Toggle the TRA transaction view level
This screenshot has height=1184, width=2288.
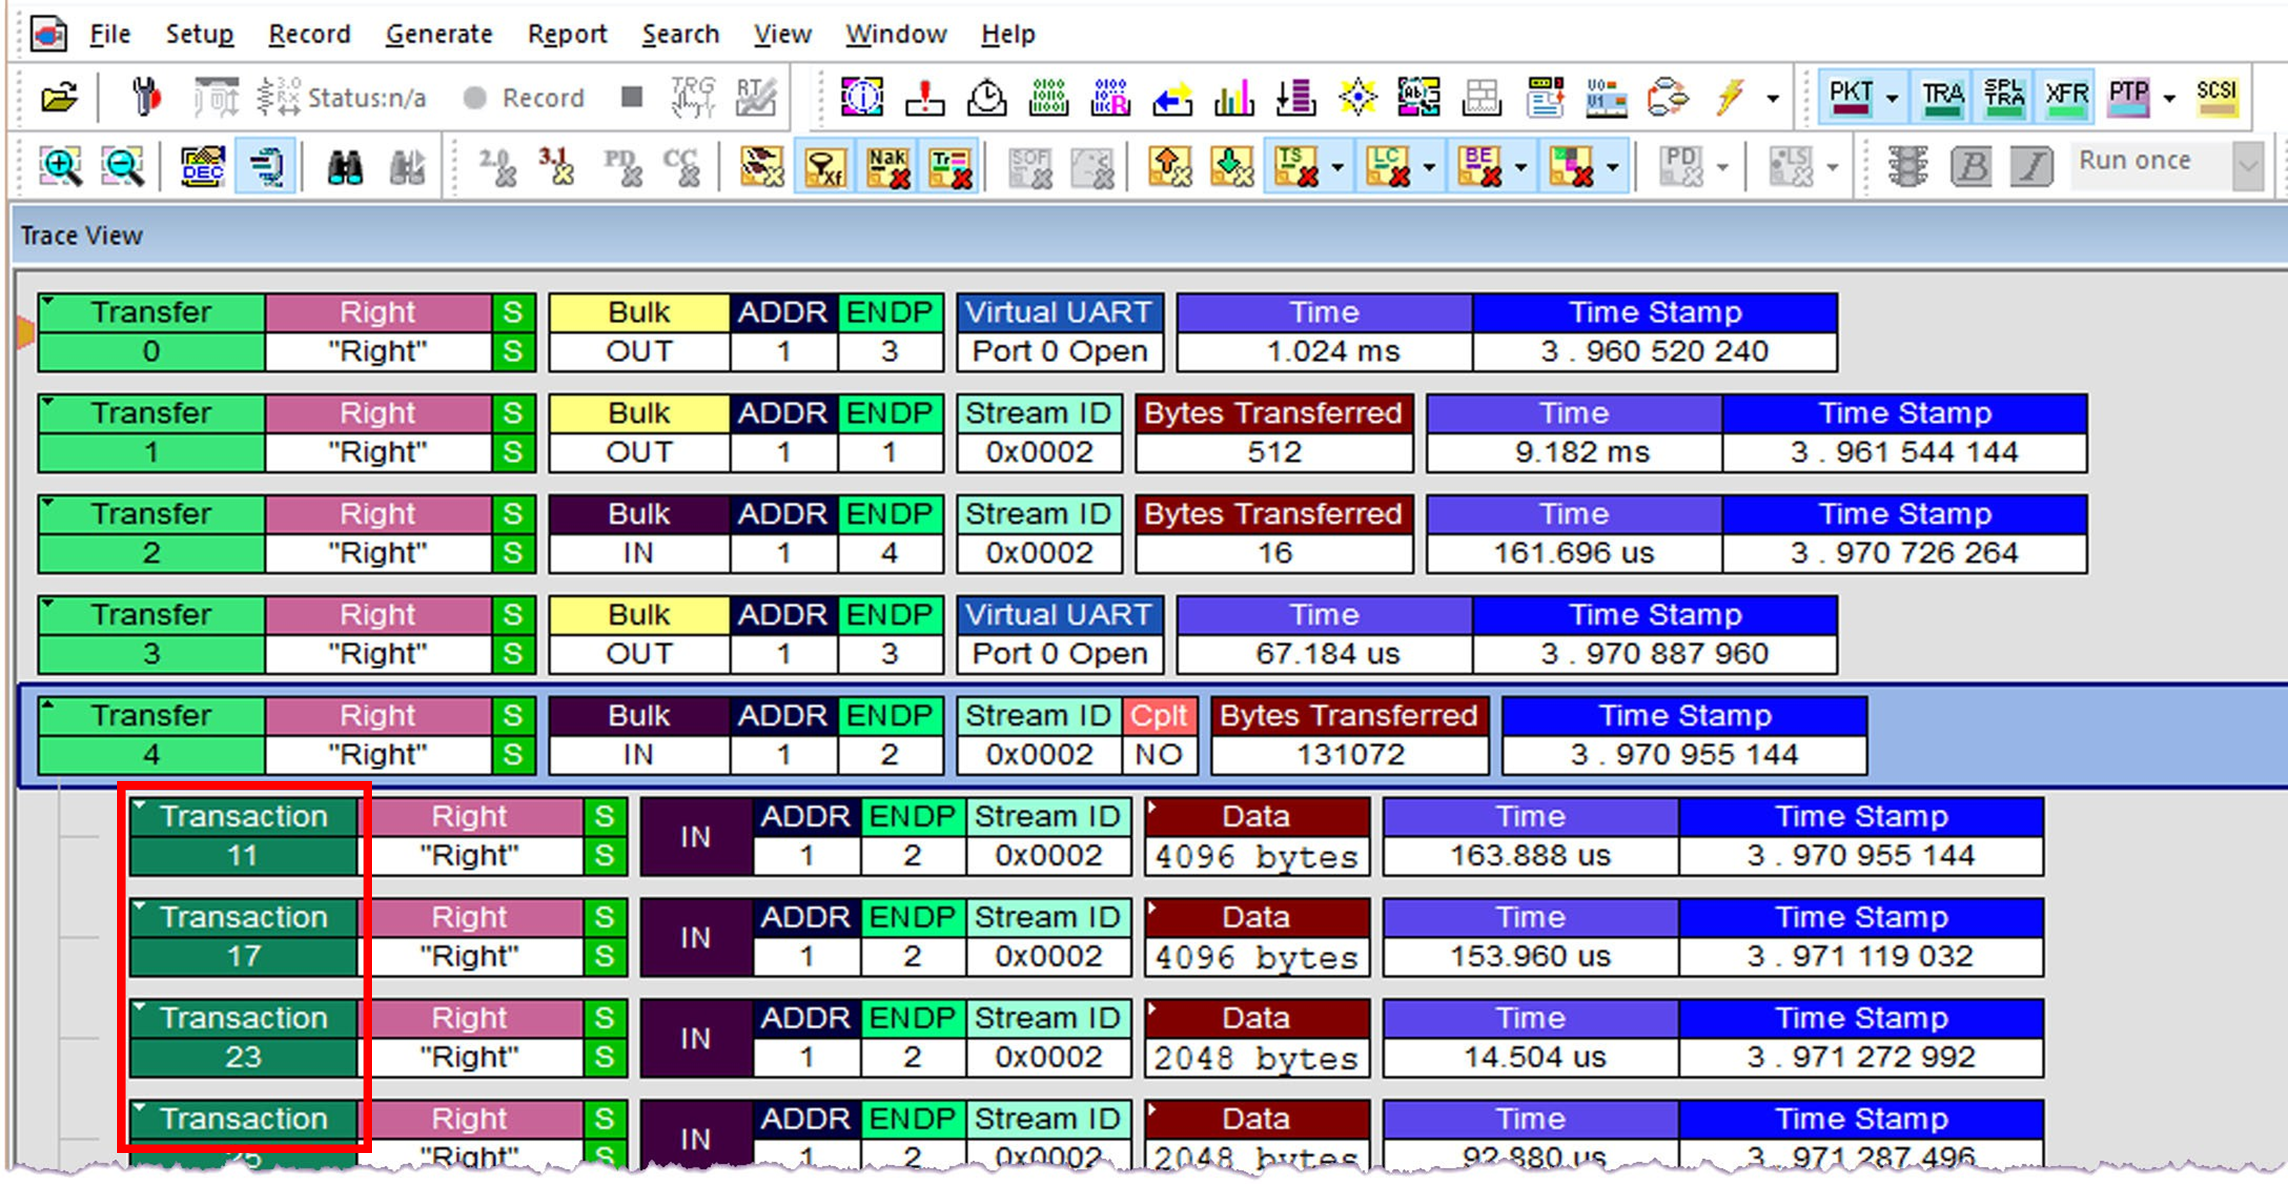(1942, 97)
